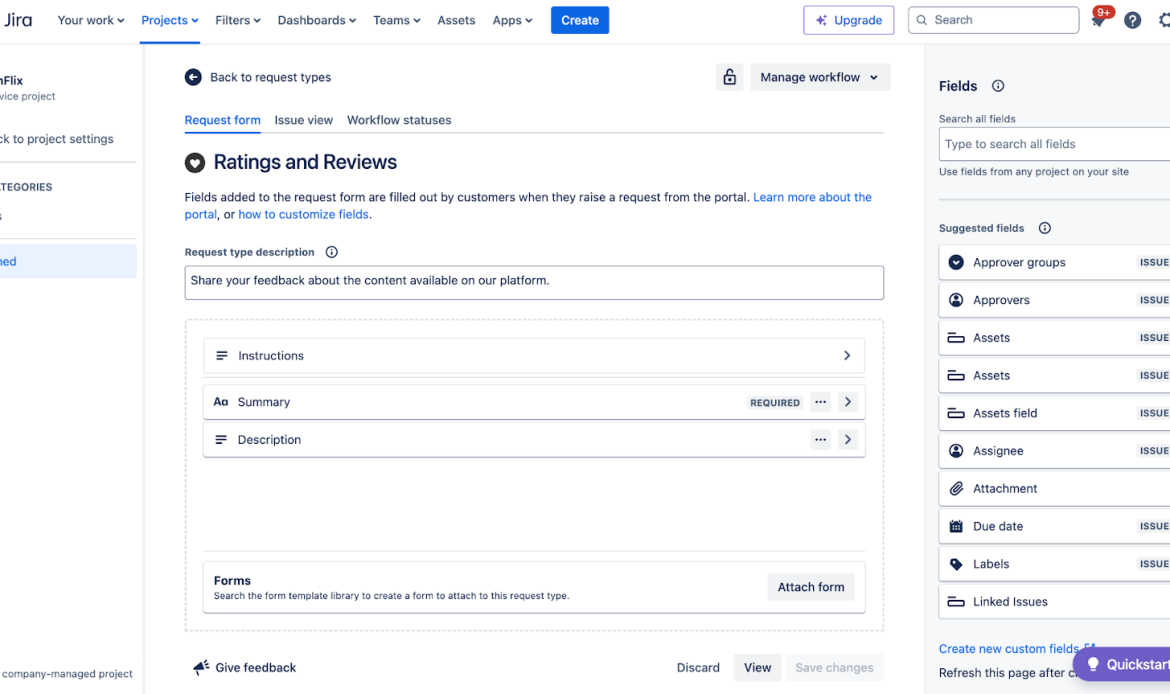The image size is (1170, 694).
Task: Open the Summary field options ellipsis menu
Action: coord(820,402)
